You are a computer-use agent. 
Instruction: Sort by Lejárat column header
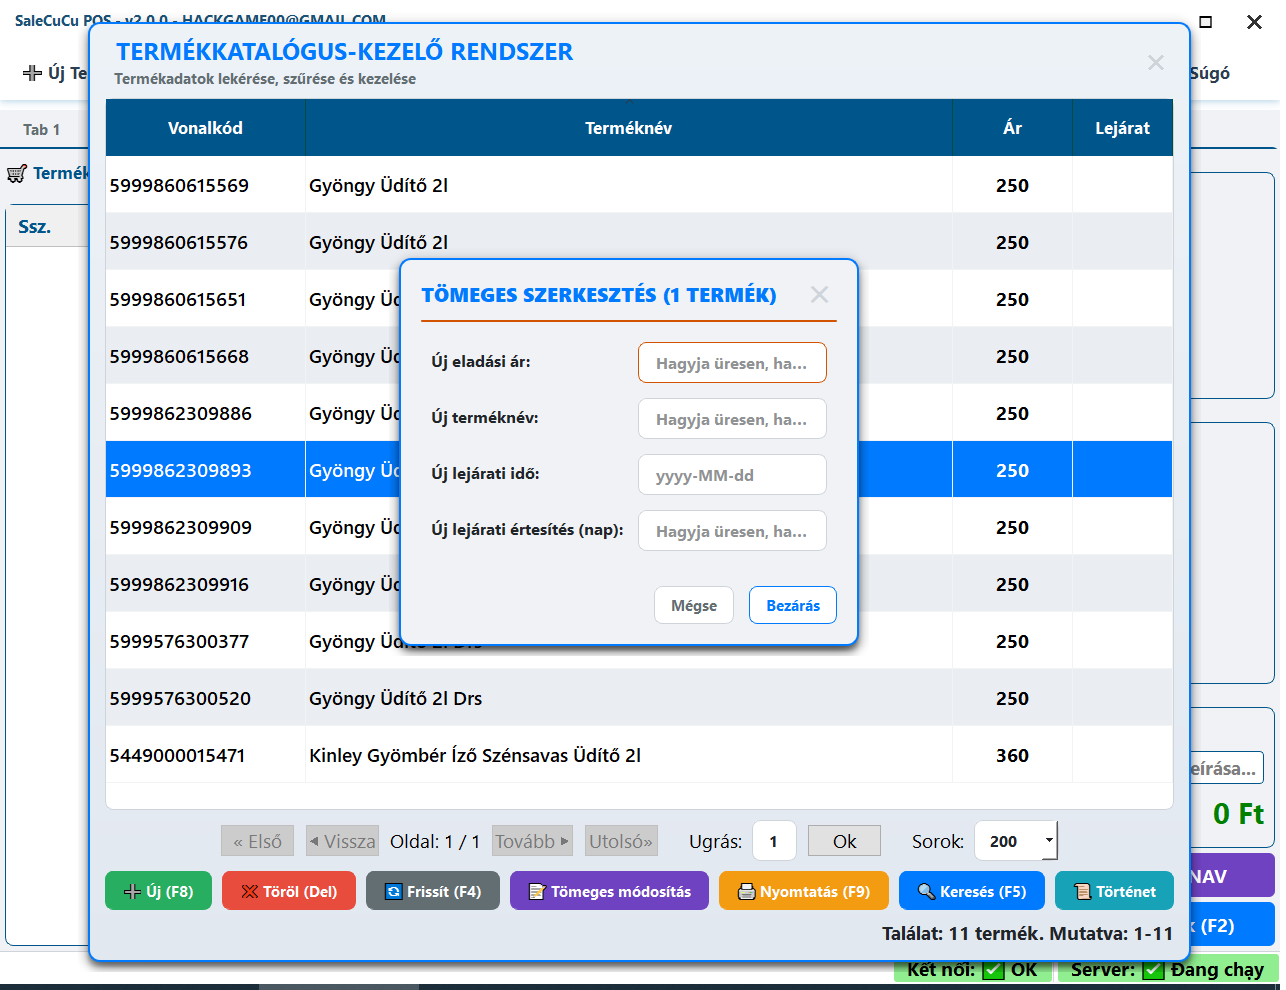[x=1122, y=128]
